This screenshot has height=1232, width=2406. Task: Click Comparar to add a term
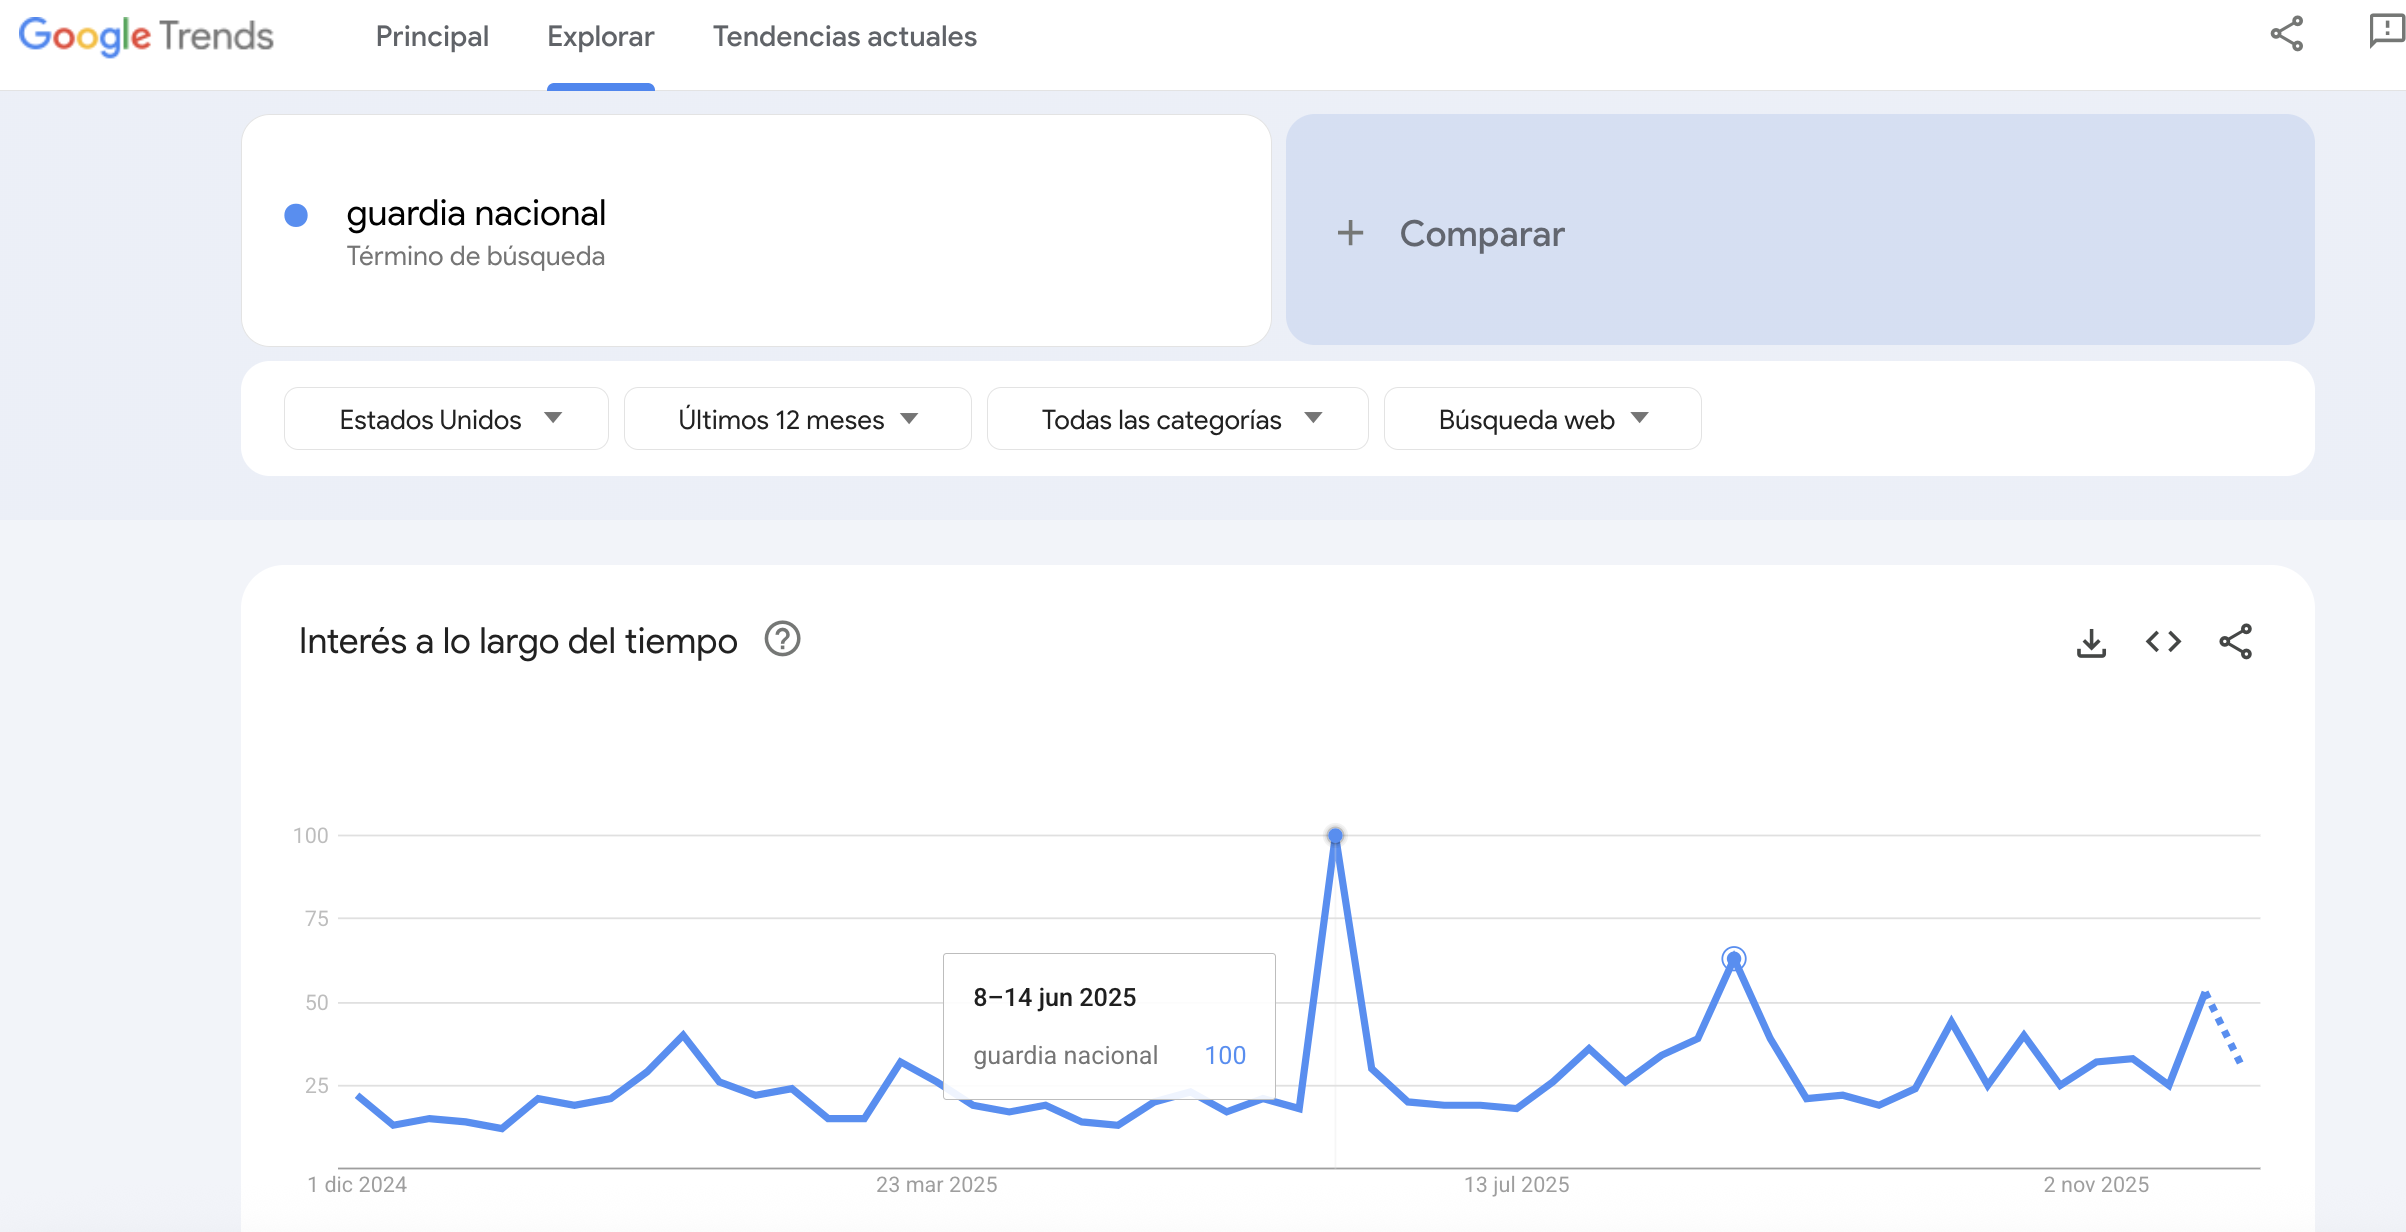[x=1481, y=234]
